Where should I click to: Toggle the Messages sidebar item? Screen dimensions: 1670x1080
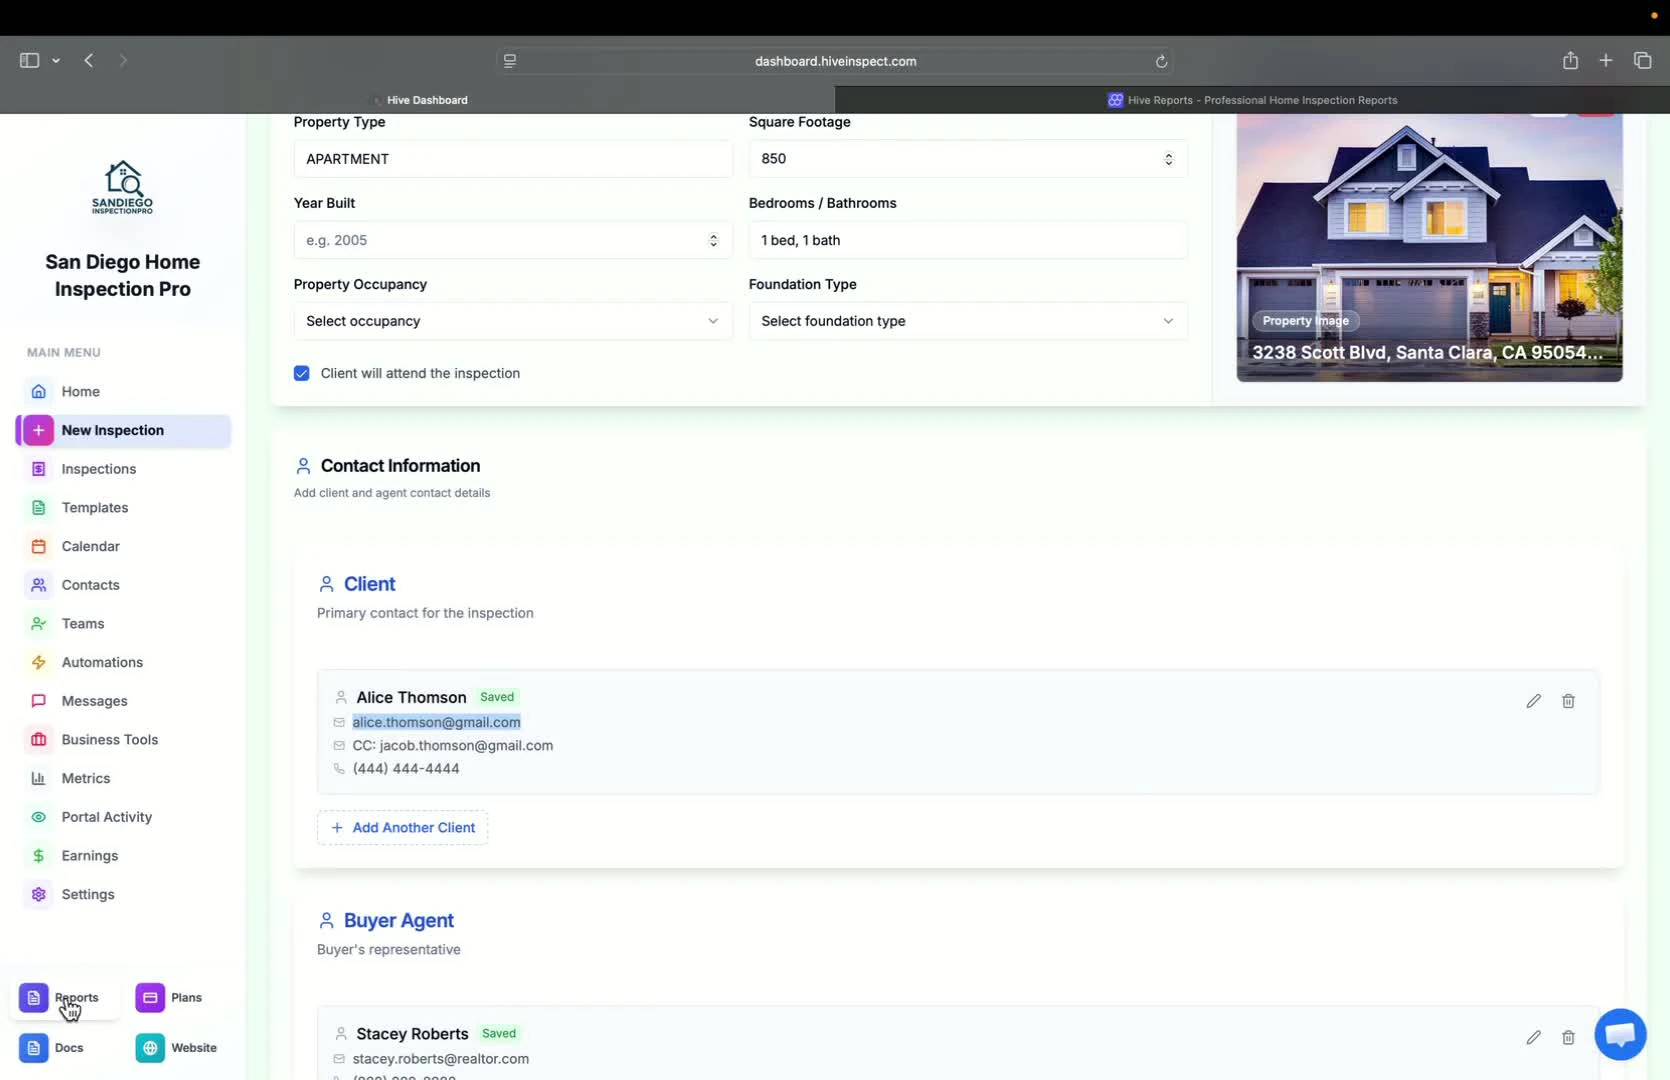92,700
